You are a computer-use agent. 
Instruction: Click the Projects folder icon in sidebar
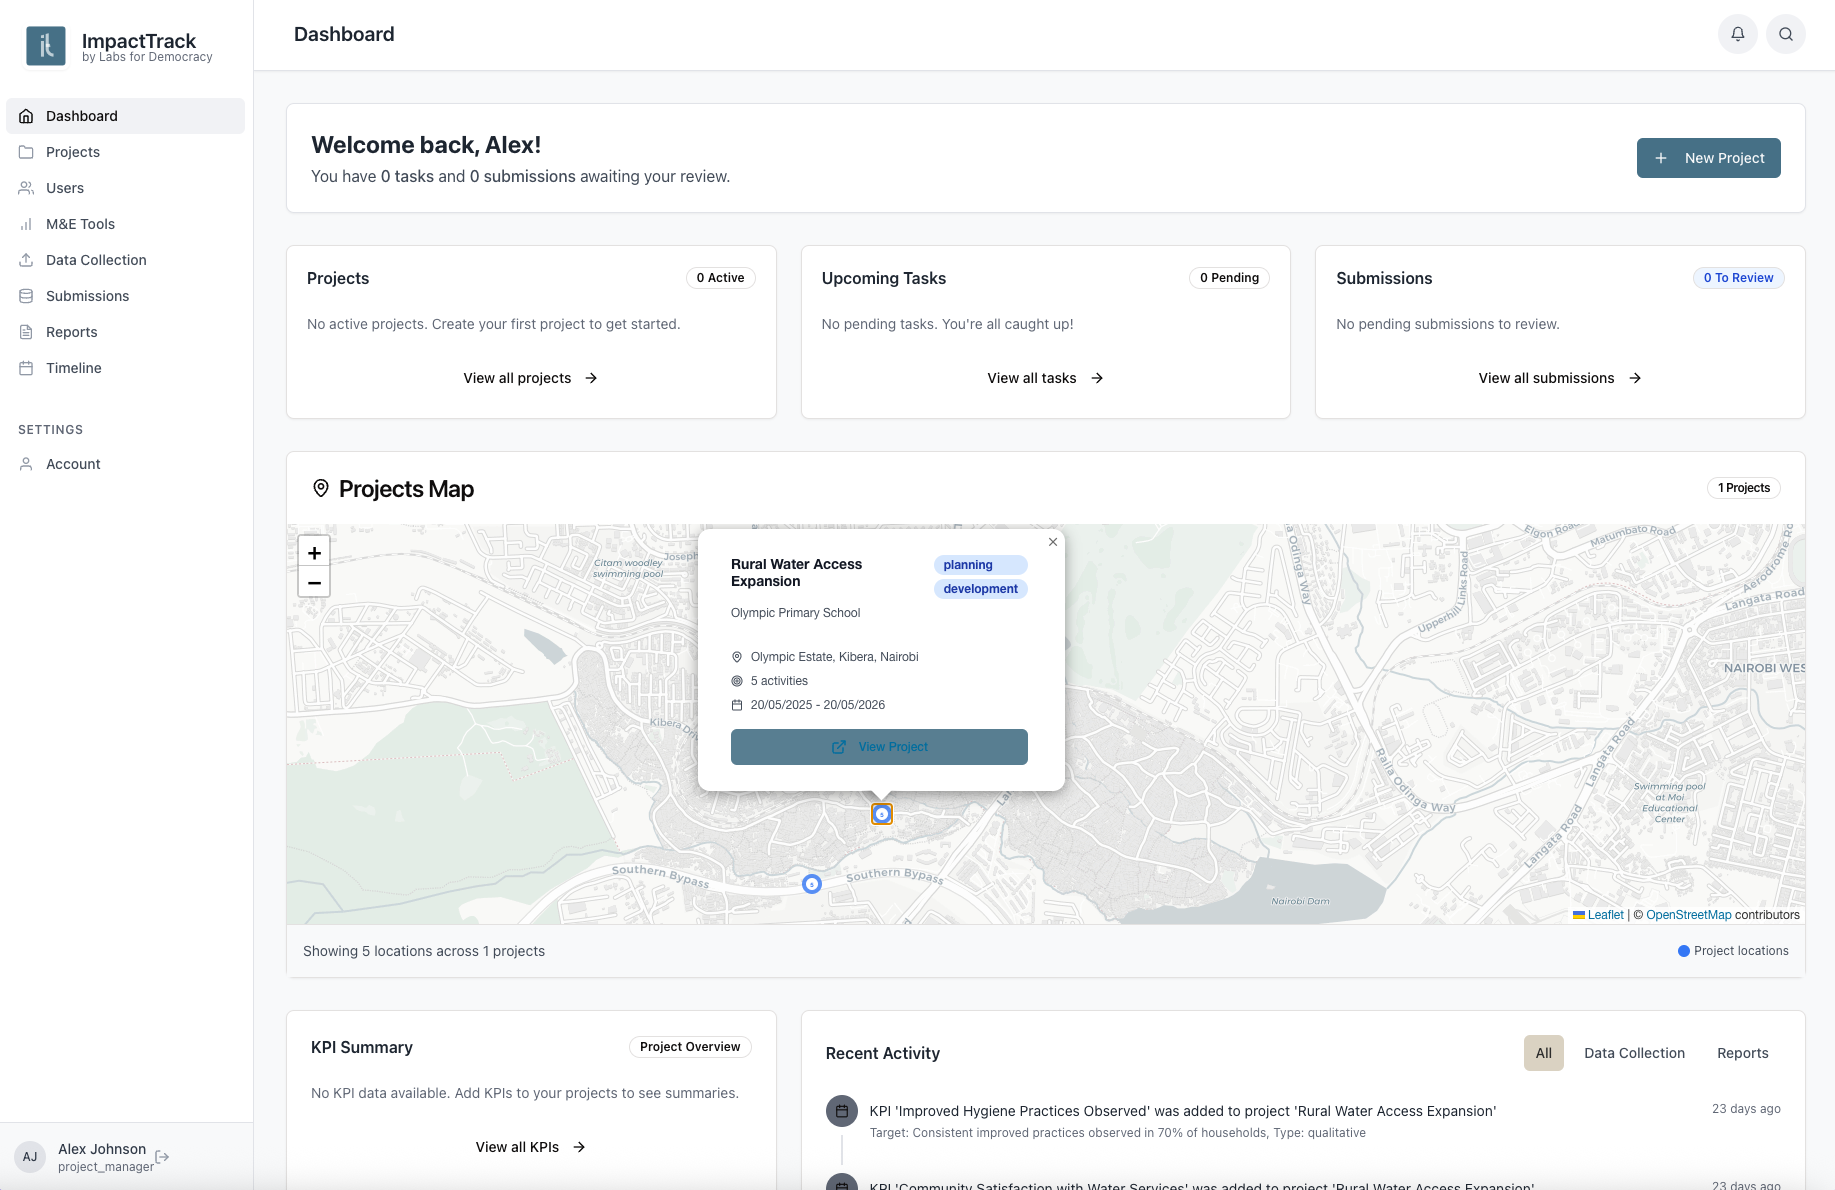pyautogui.click(x=26, y=152)
